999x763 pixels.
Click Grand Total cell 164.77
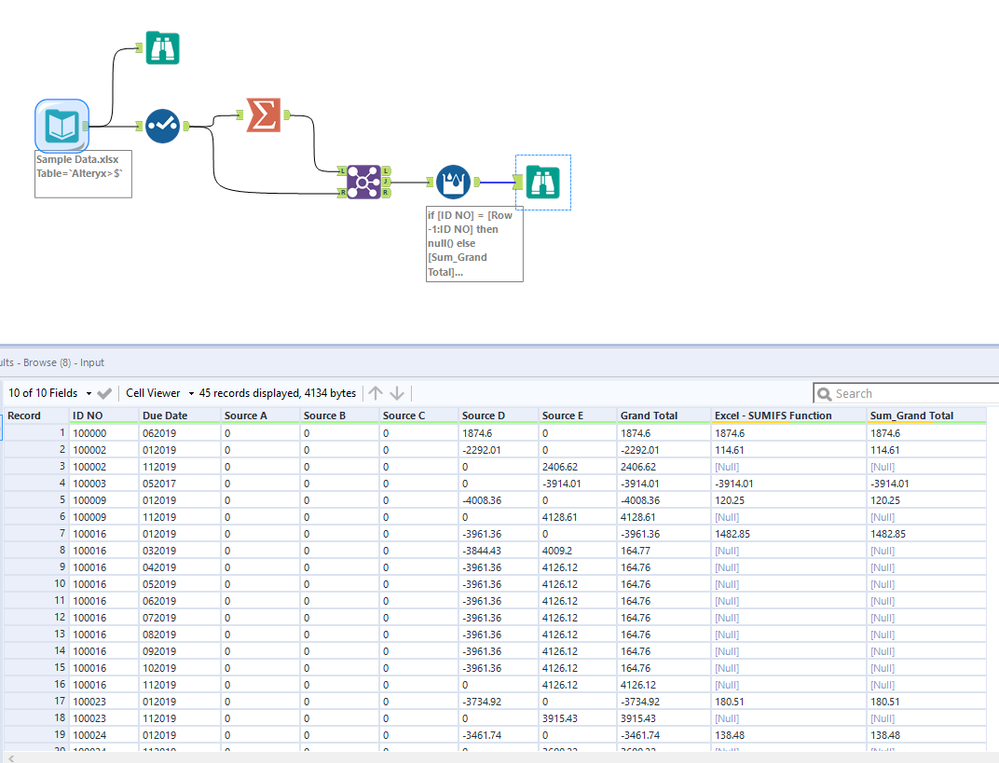pyautogui.click(x=663, y=551)
